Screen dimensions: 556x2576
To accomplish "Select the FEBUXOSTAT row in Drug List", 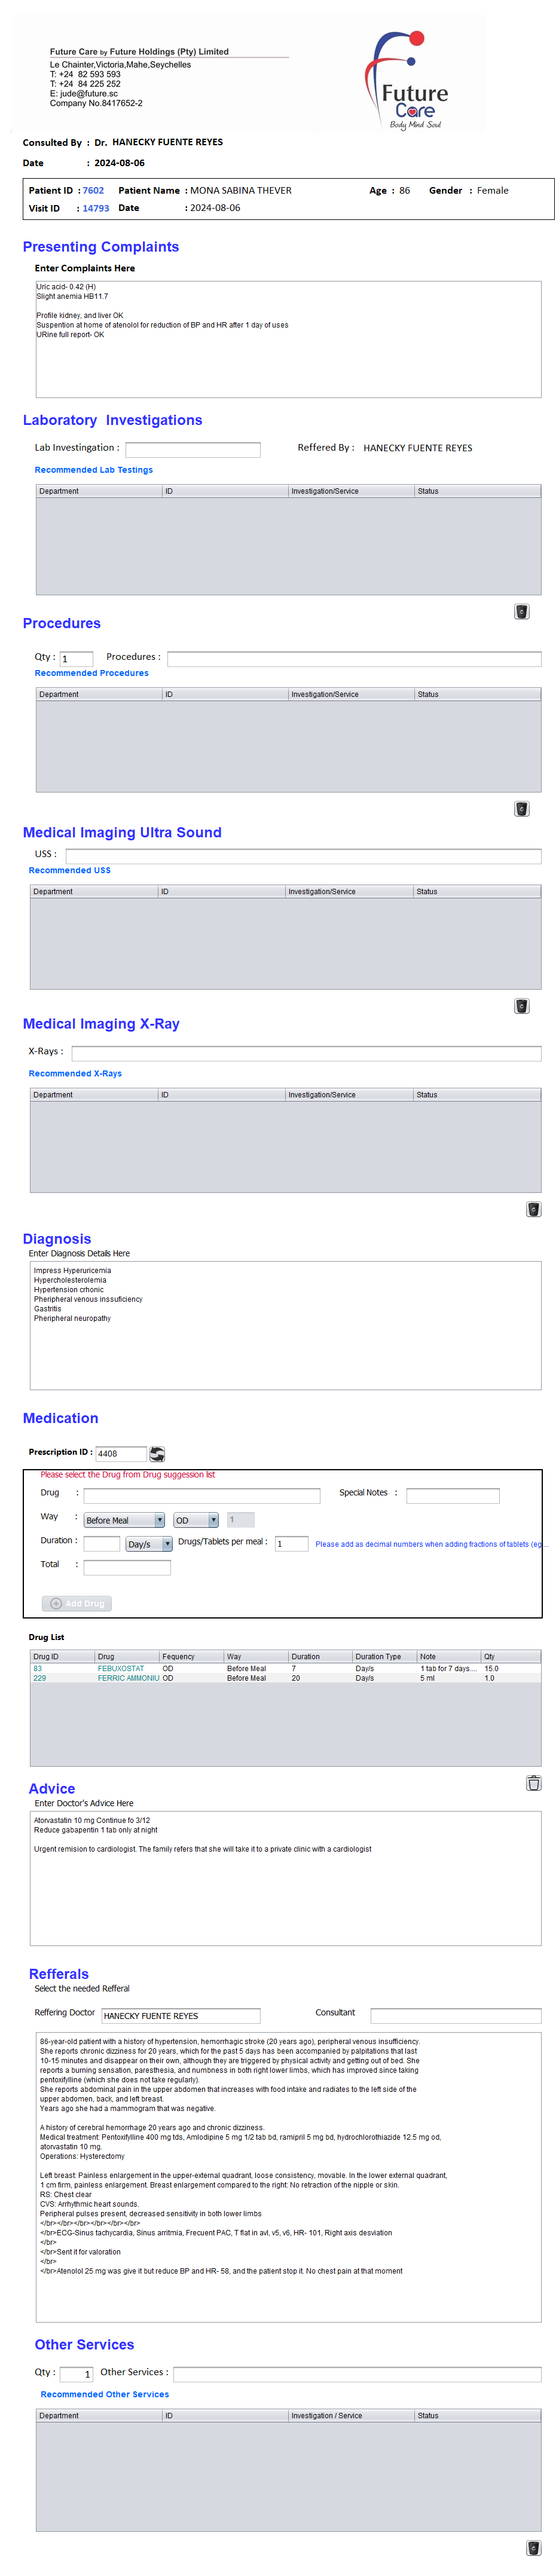I will point(121,1668).
